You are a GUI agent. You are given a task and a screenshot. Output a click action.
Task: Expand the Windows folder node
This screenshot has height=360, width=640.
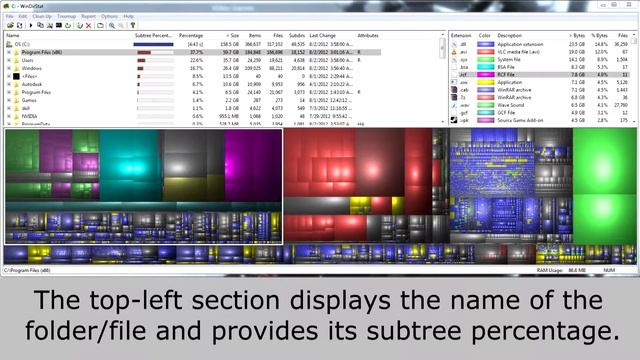(9, 68)
